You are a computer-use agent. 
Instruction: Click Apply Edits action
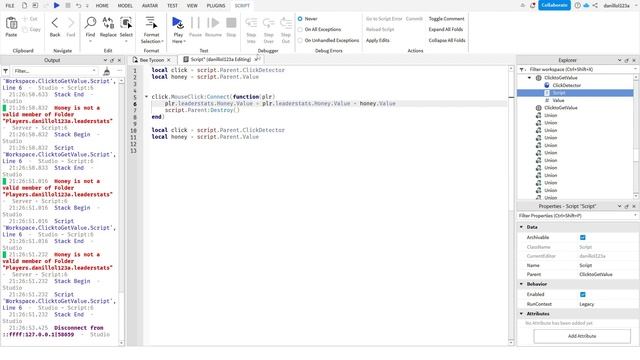tap(378, 40)
